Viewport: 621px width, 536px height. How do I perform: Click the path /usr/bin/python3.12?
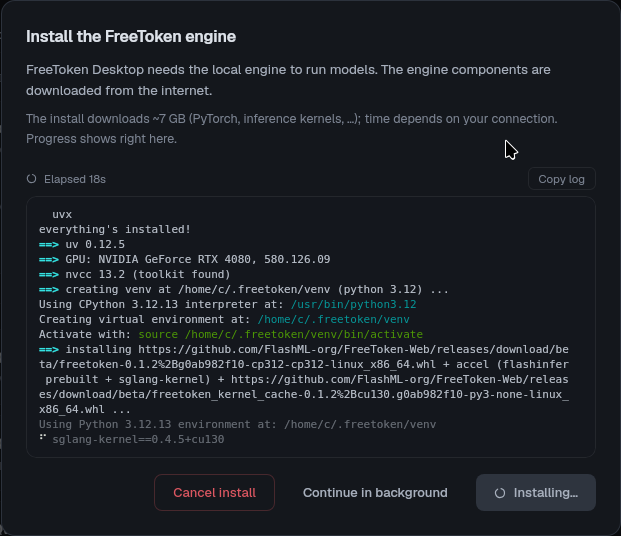[354, 304]
